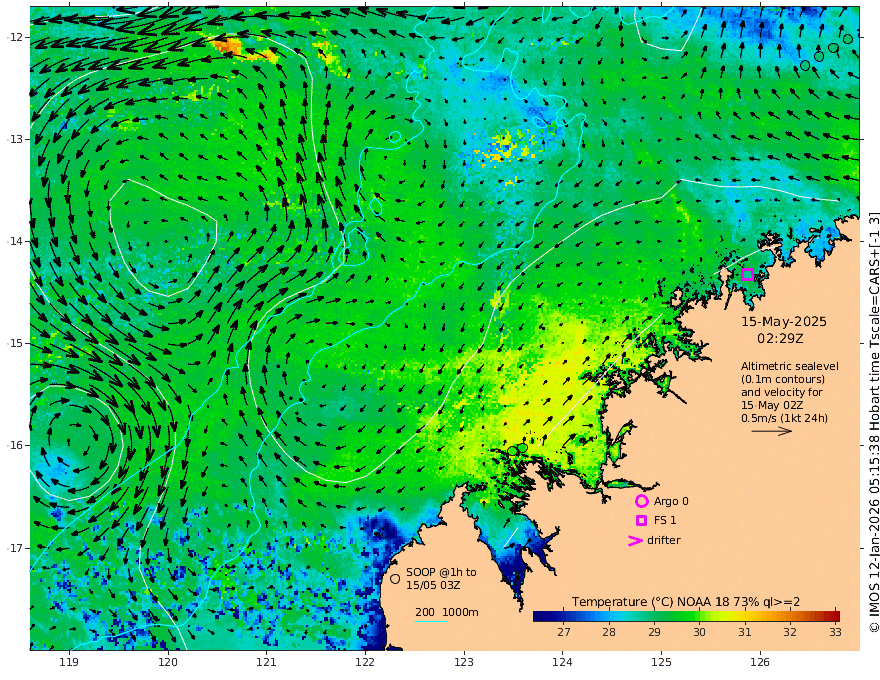Click the colorbar tick label 33
The width and height of the screenshot is (880, 680).
click(x=835, y=632)
